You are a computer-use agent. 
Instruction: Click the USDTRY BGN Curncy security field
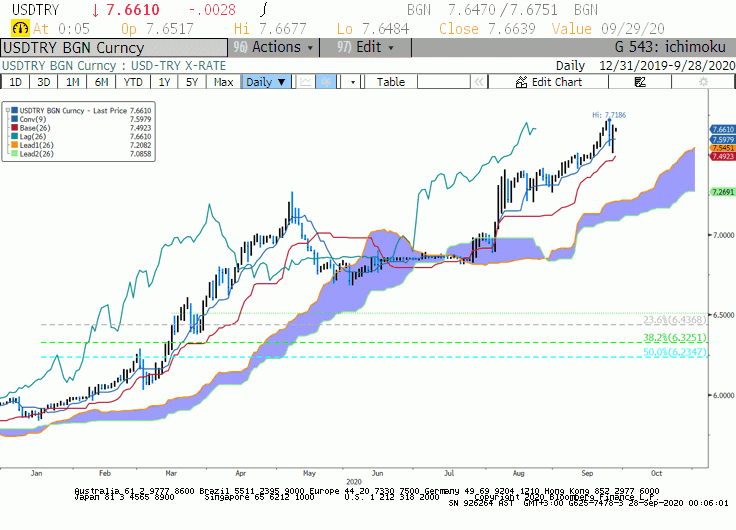(x=114, y=48)
